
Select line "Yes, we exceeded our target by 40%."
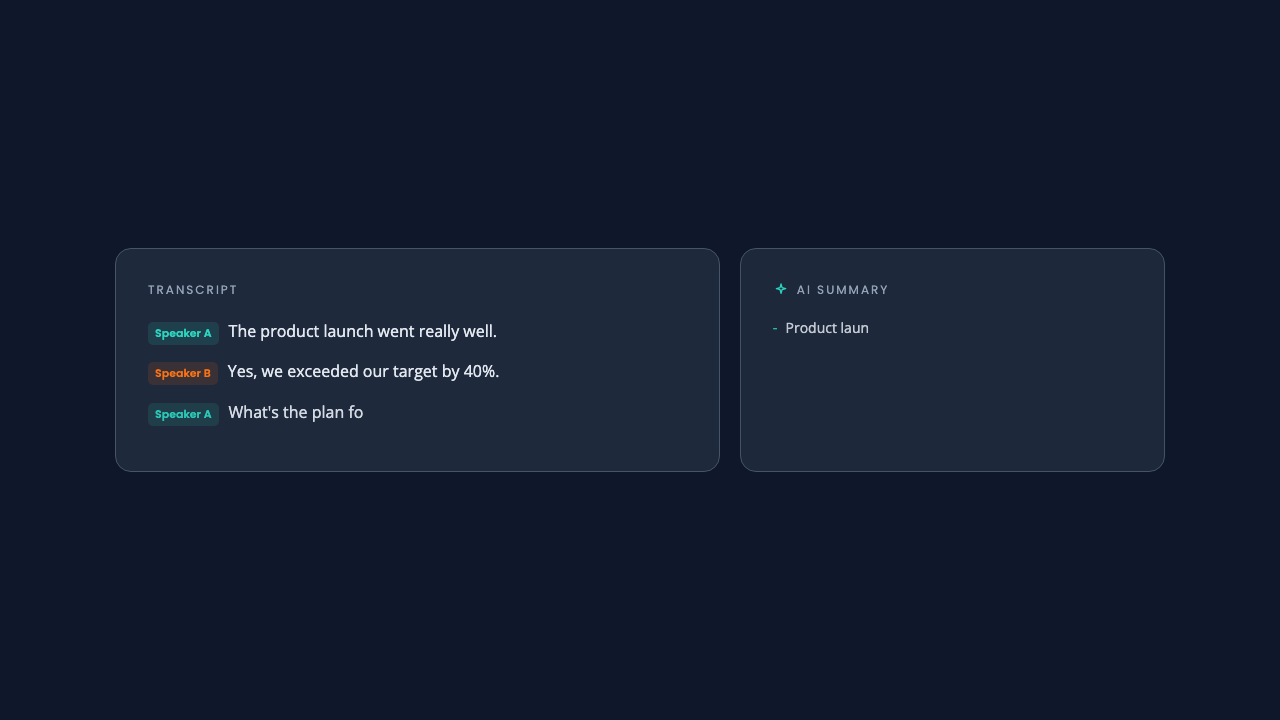[x=363, y=371]
